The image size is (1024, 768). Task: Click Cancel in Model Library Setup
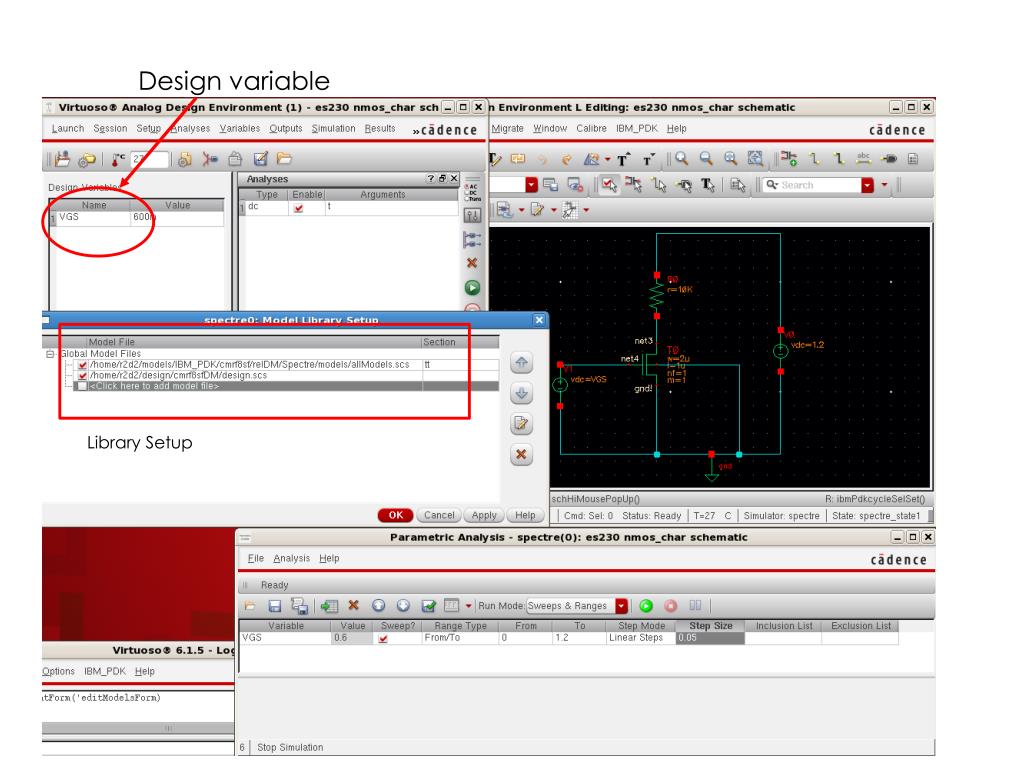tap(439, 515)
